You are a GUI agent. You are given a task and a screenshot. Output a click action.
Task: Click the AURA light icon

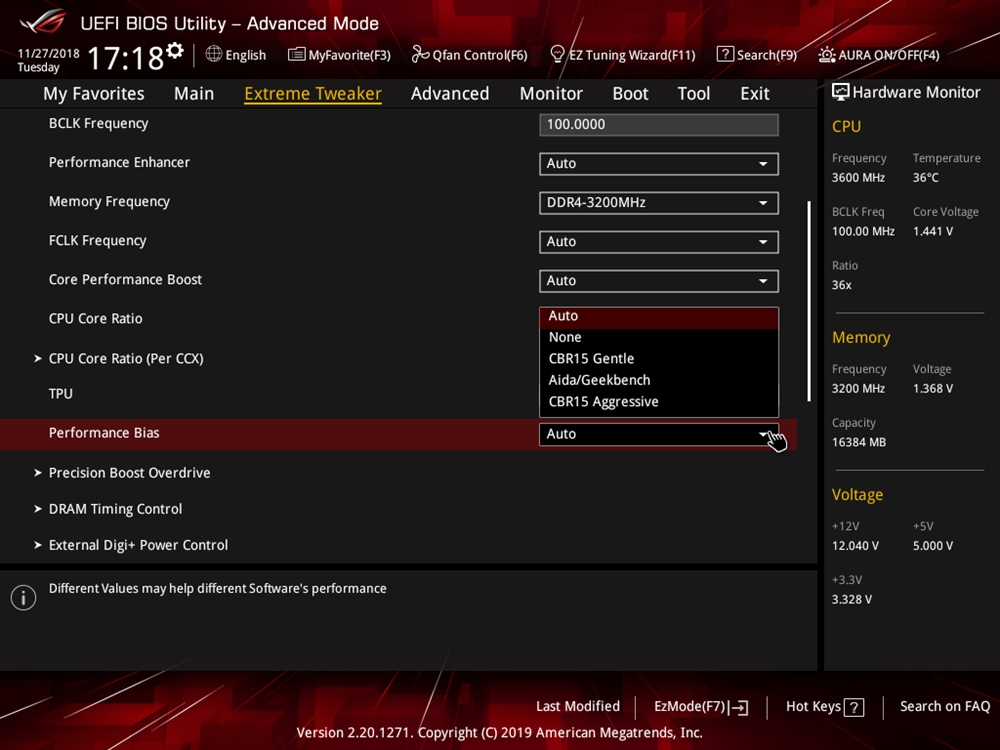[x=827, y=55]
